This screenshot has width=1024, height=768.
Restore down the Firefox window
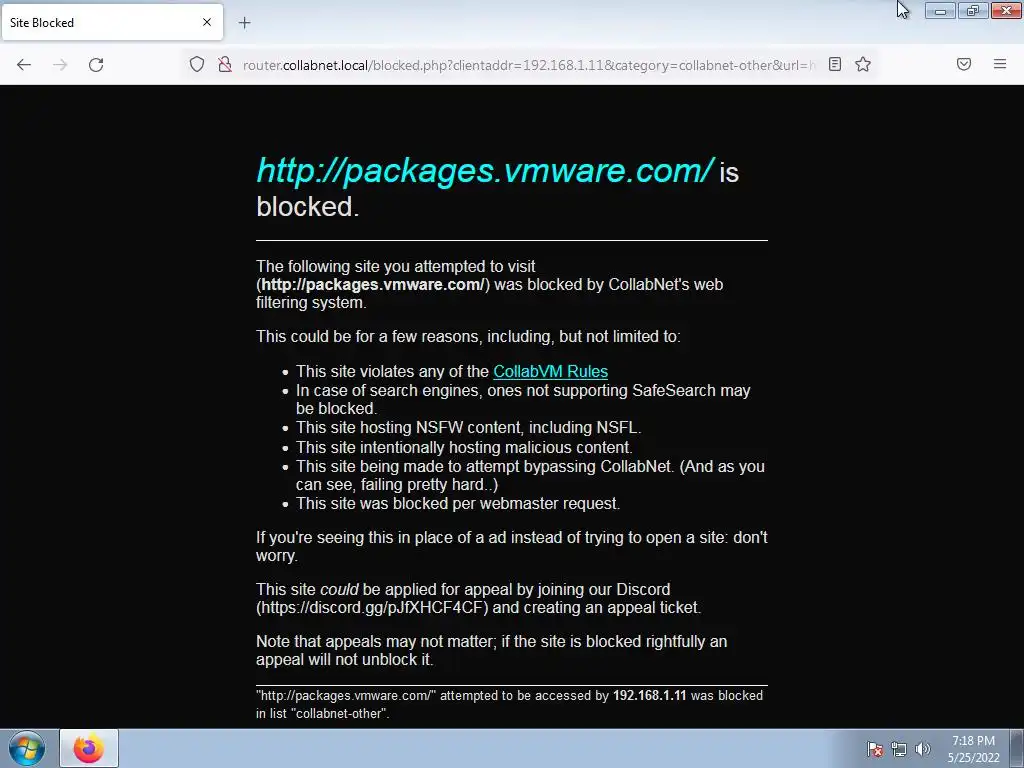point(973,10)
